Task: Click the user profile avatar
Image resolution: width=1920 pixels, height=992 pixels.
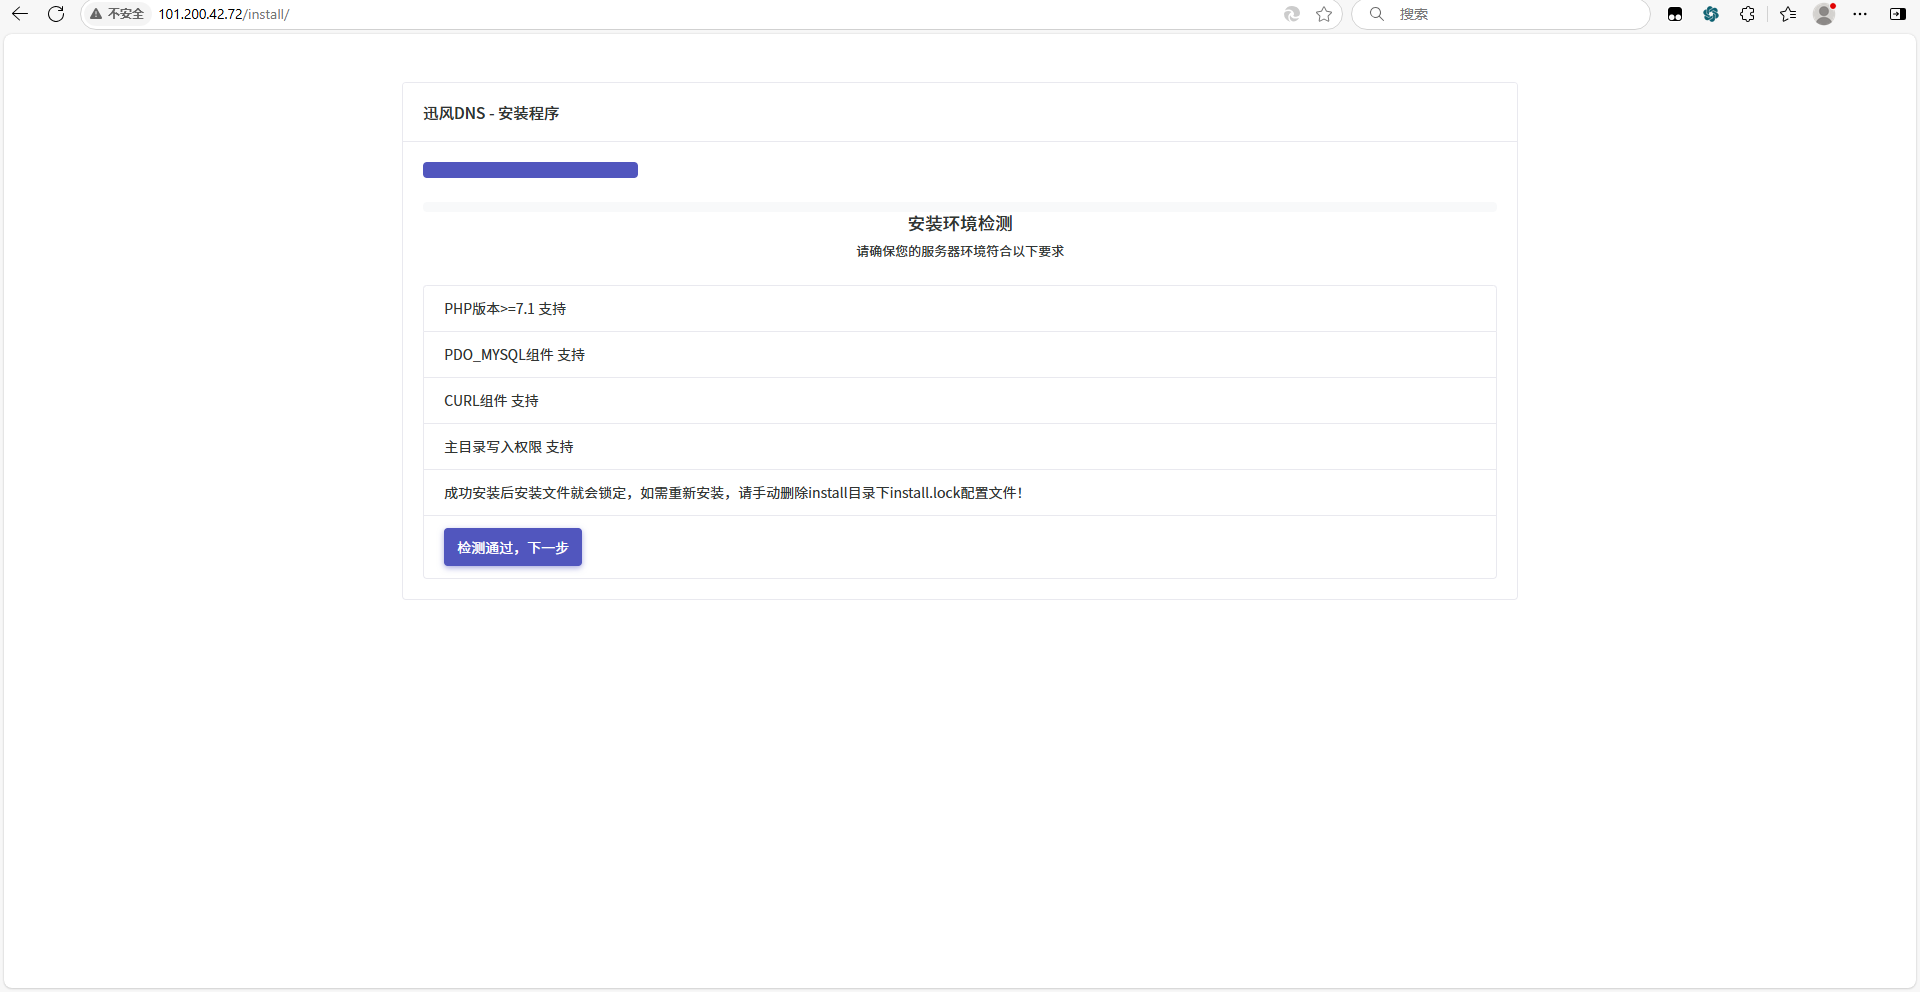Action: point(1824,14)
